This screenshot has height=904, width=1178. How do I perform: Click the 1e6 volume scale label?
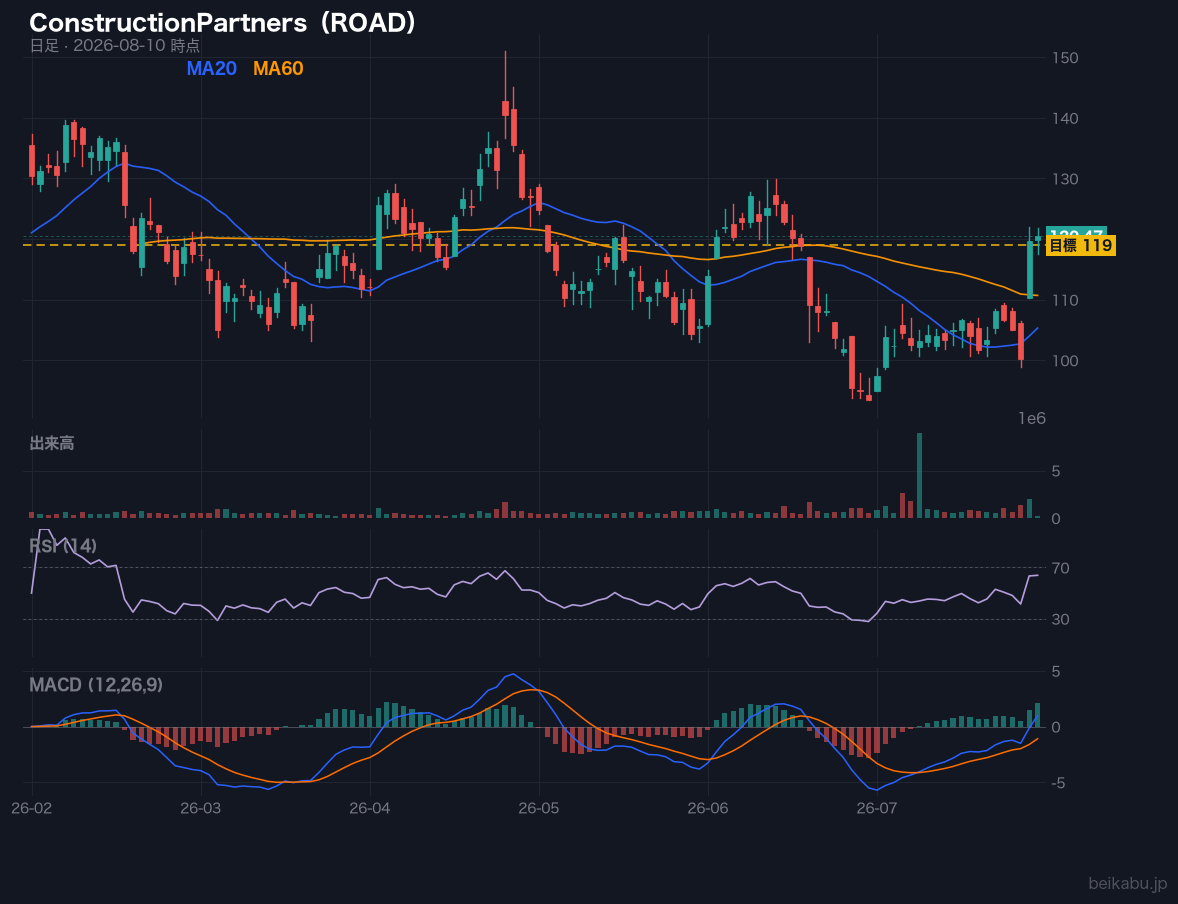click(x=1032, y=419)
